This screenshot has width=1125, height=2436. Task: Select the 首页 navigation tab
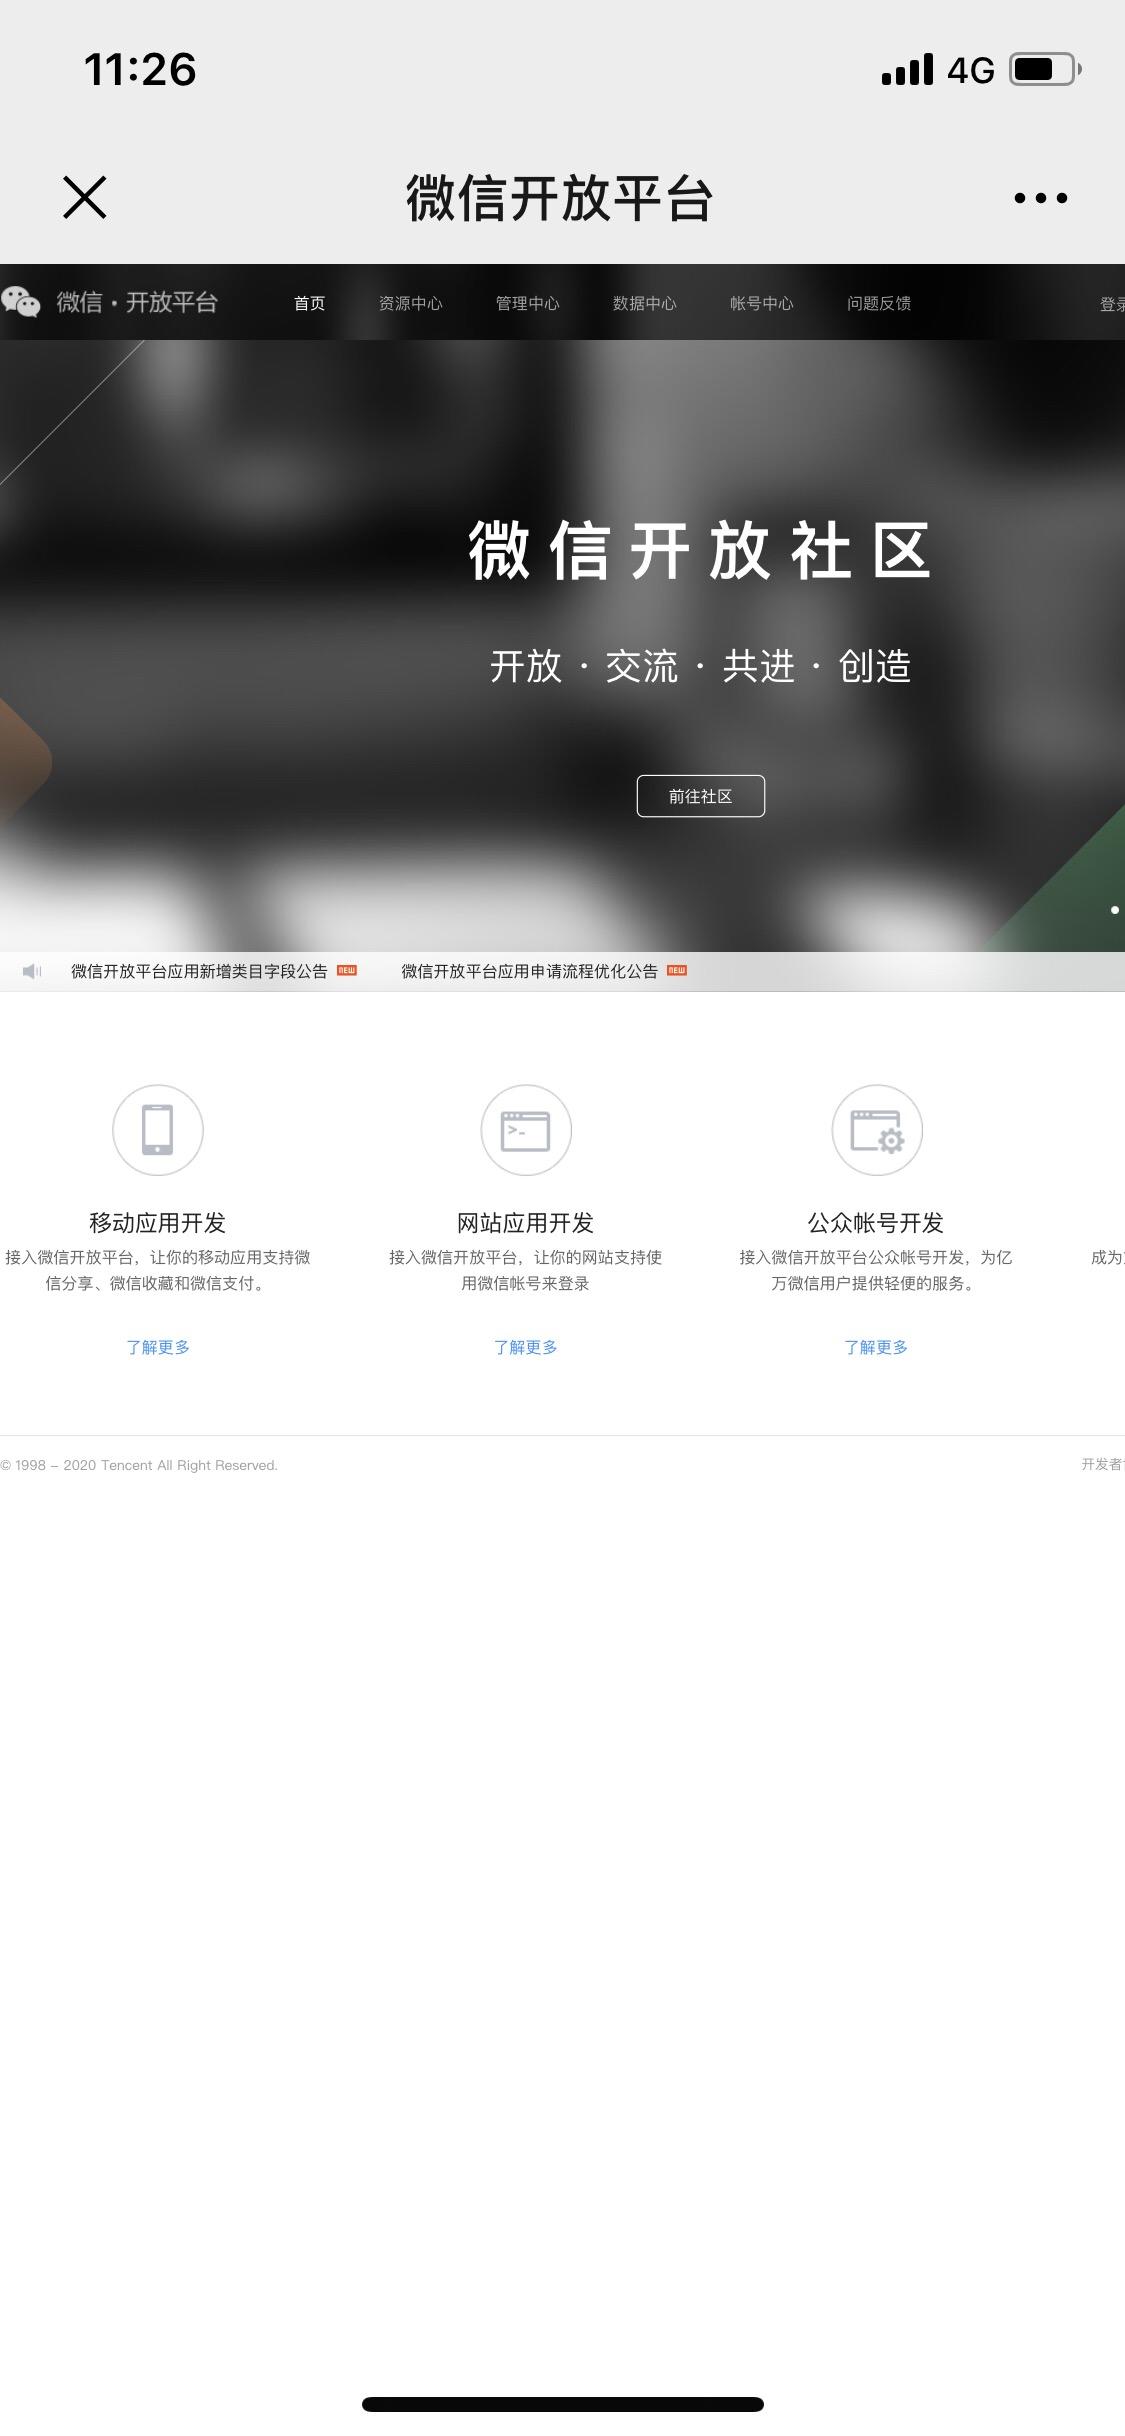tap(309, 303)
